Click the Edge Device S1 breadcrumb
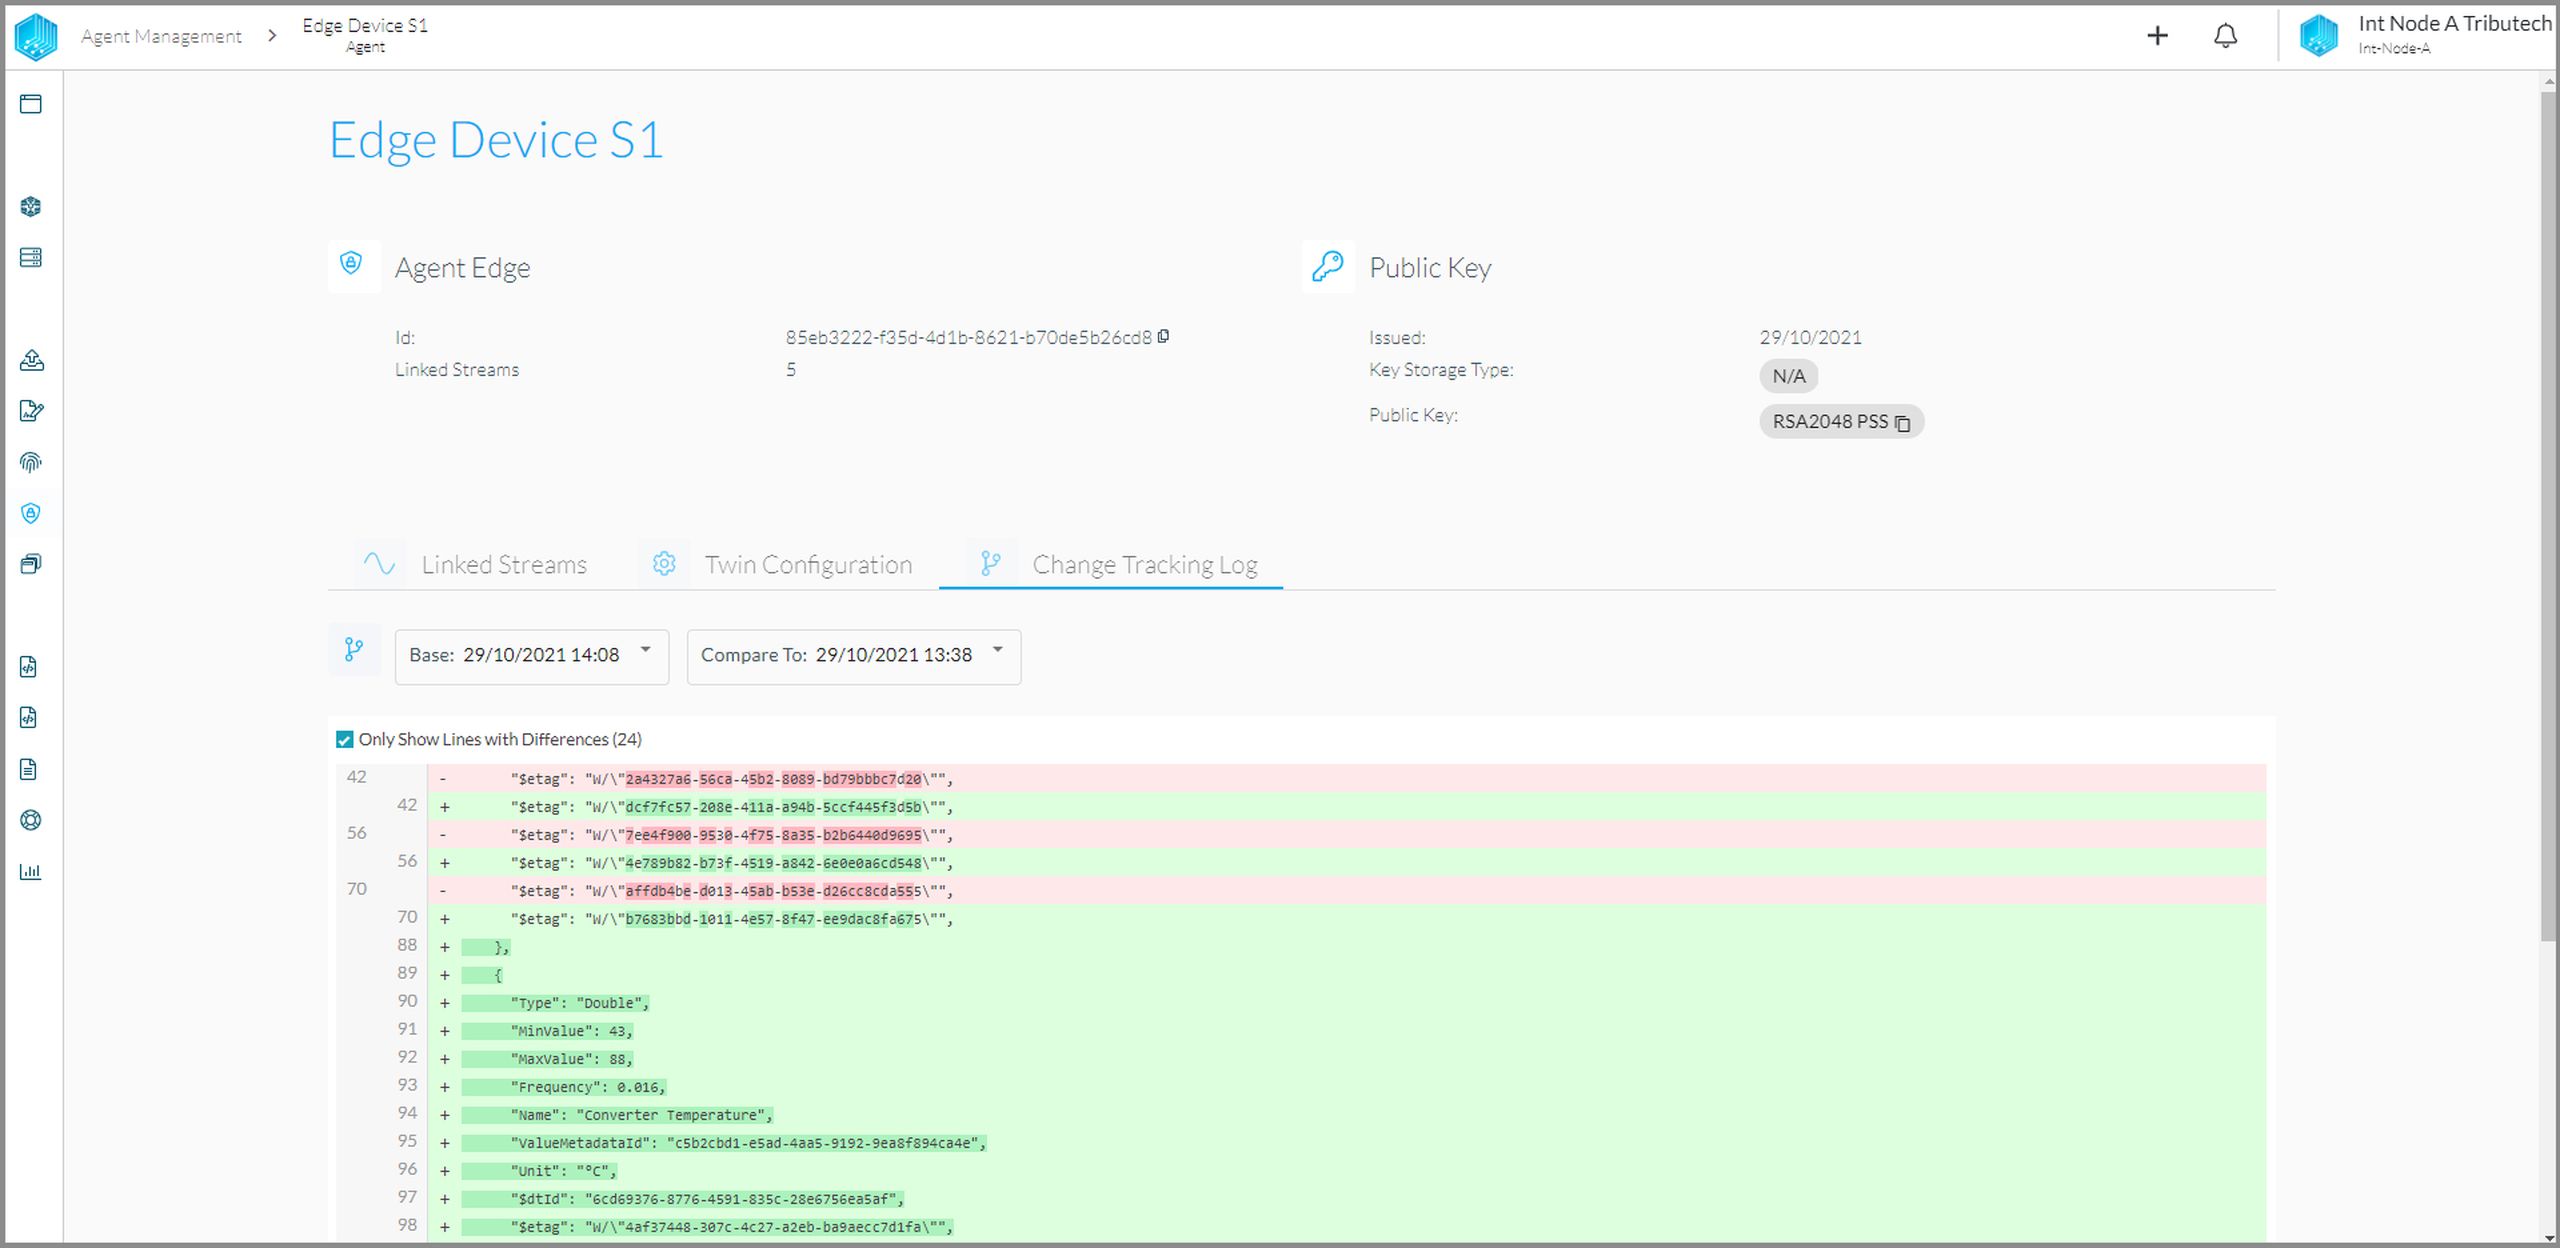 [365, 34]
